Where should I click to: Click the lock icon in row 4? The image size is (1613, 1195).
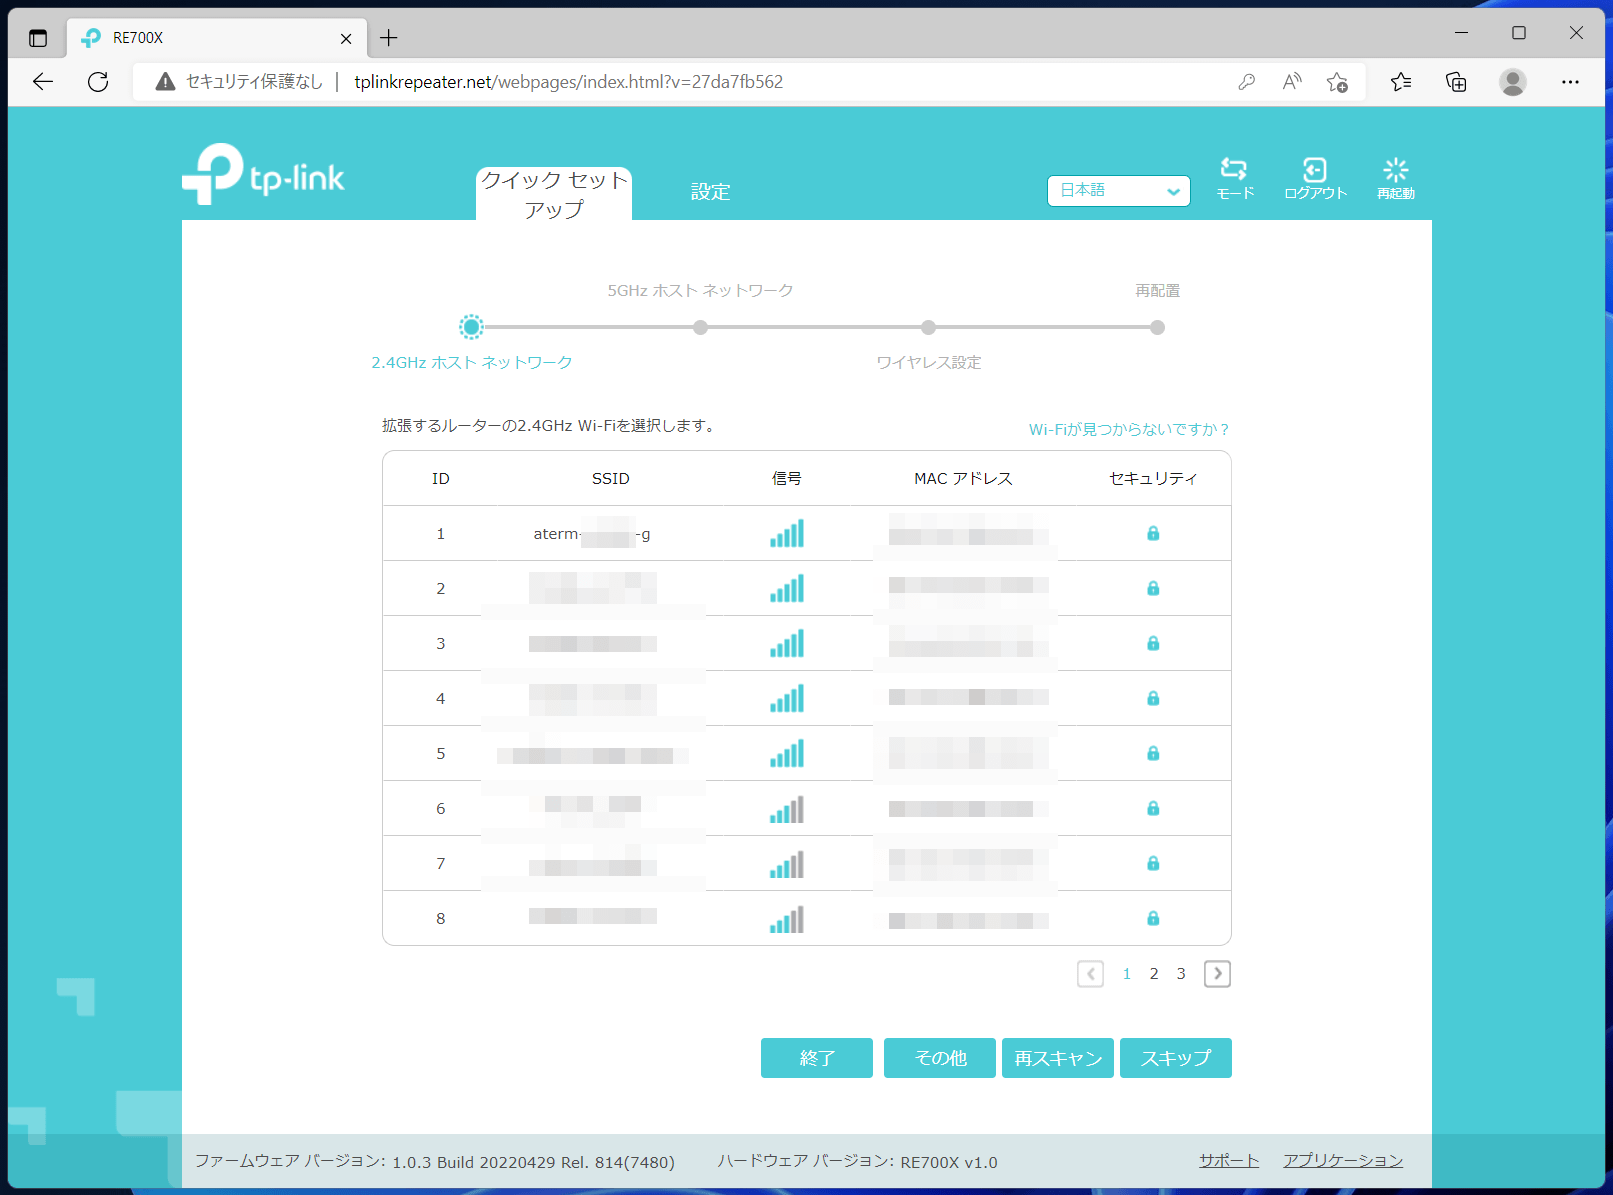[x=1153, y=698]
